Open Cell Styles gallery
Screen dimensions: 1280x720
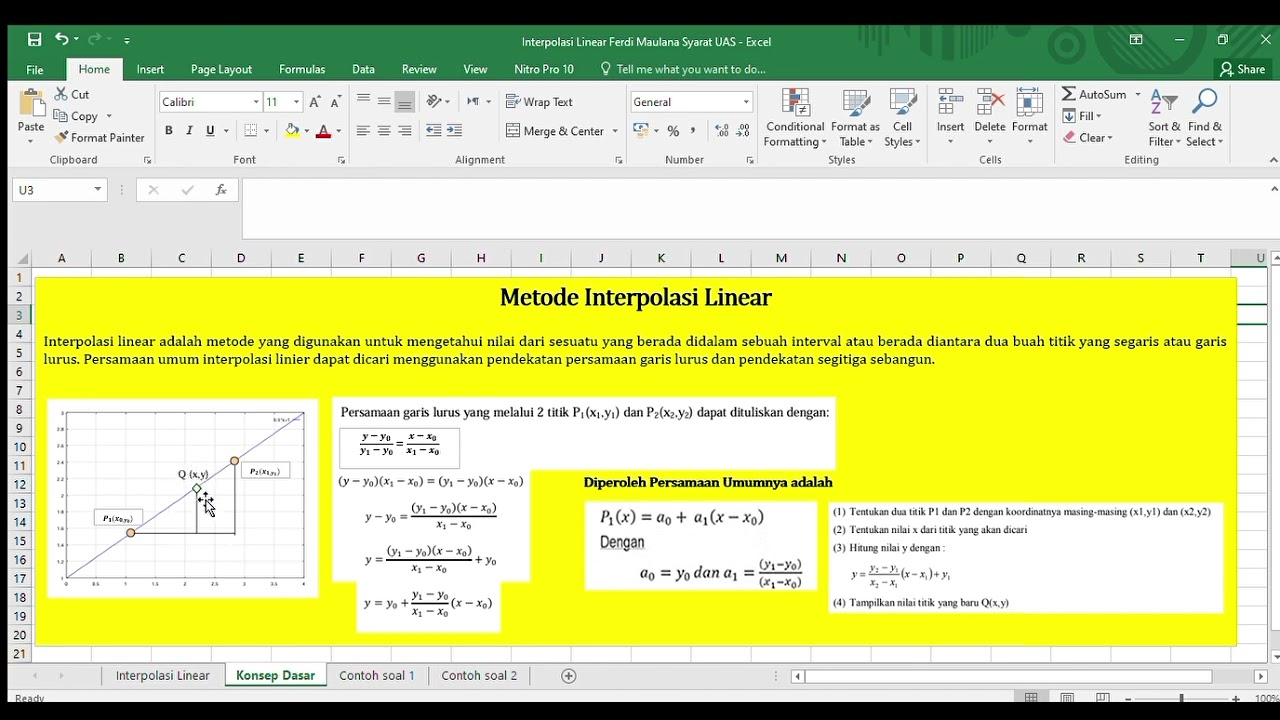(902, 118)
